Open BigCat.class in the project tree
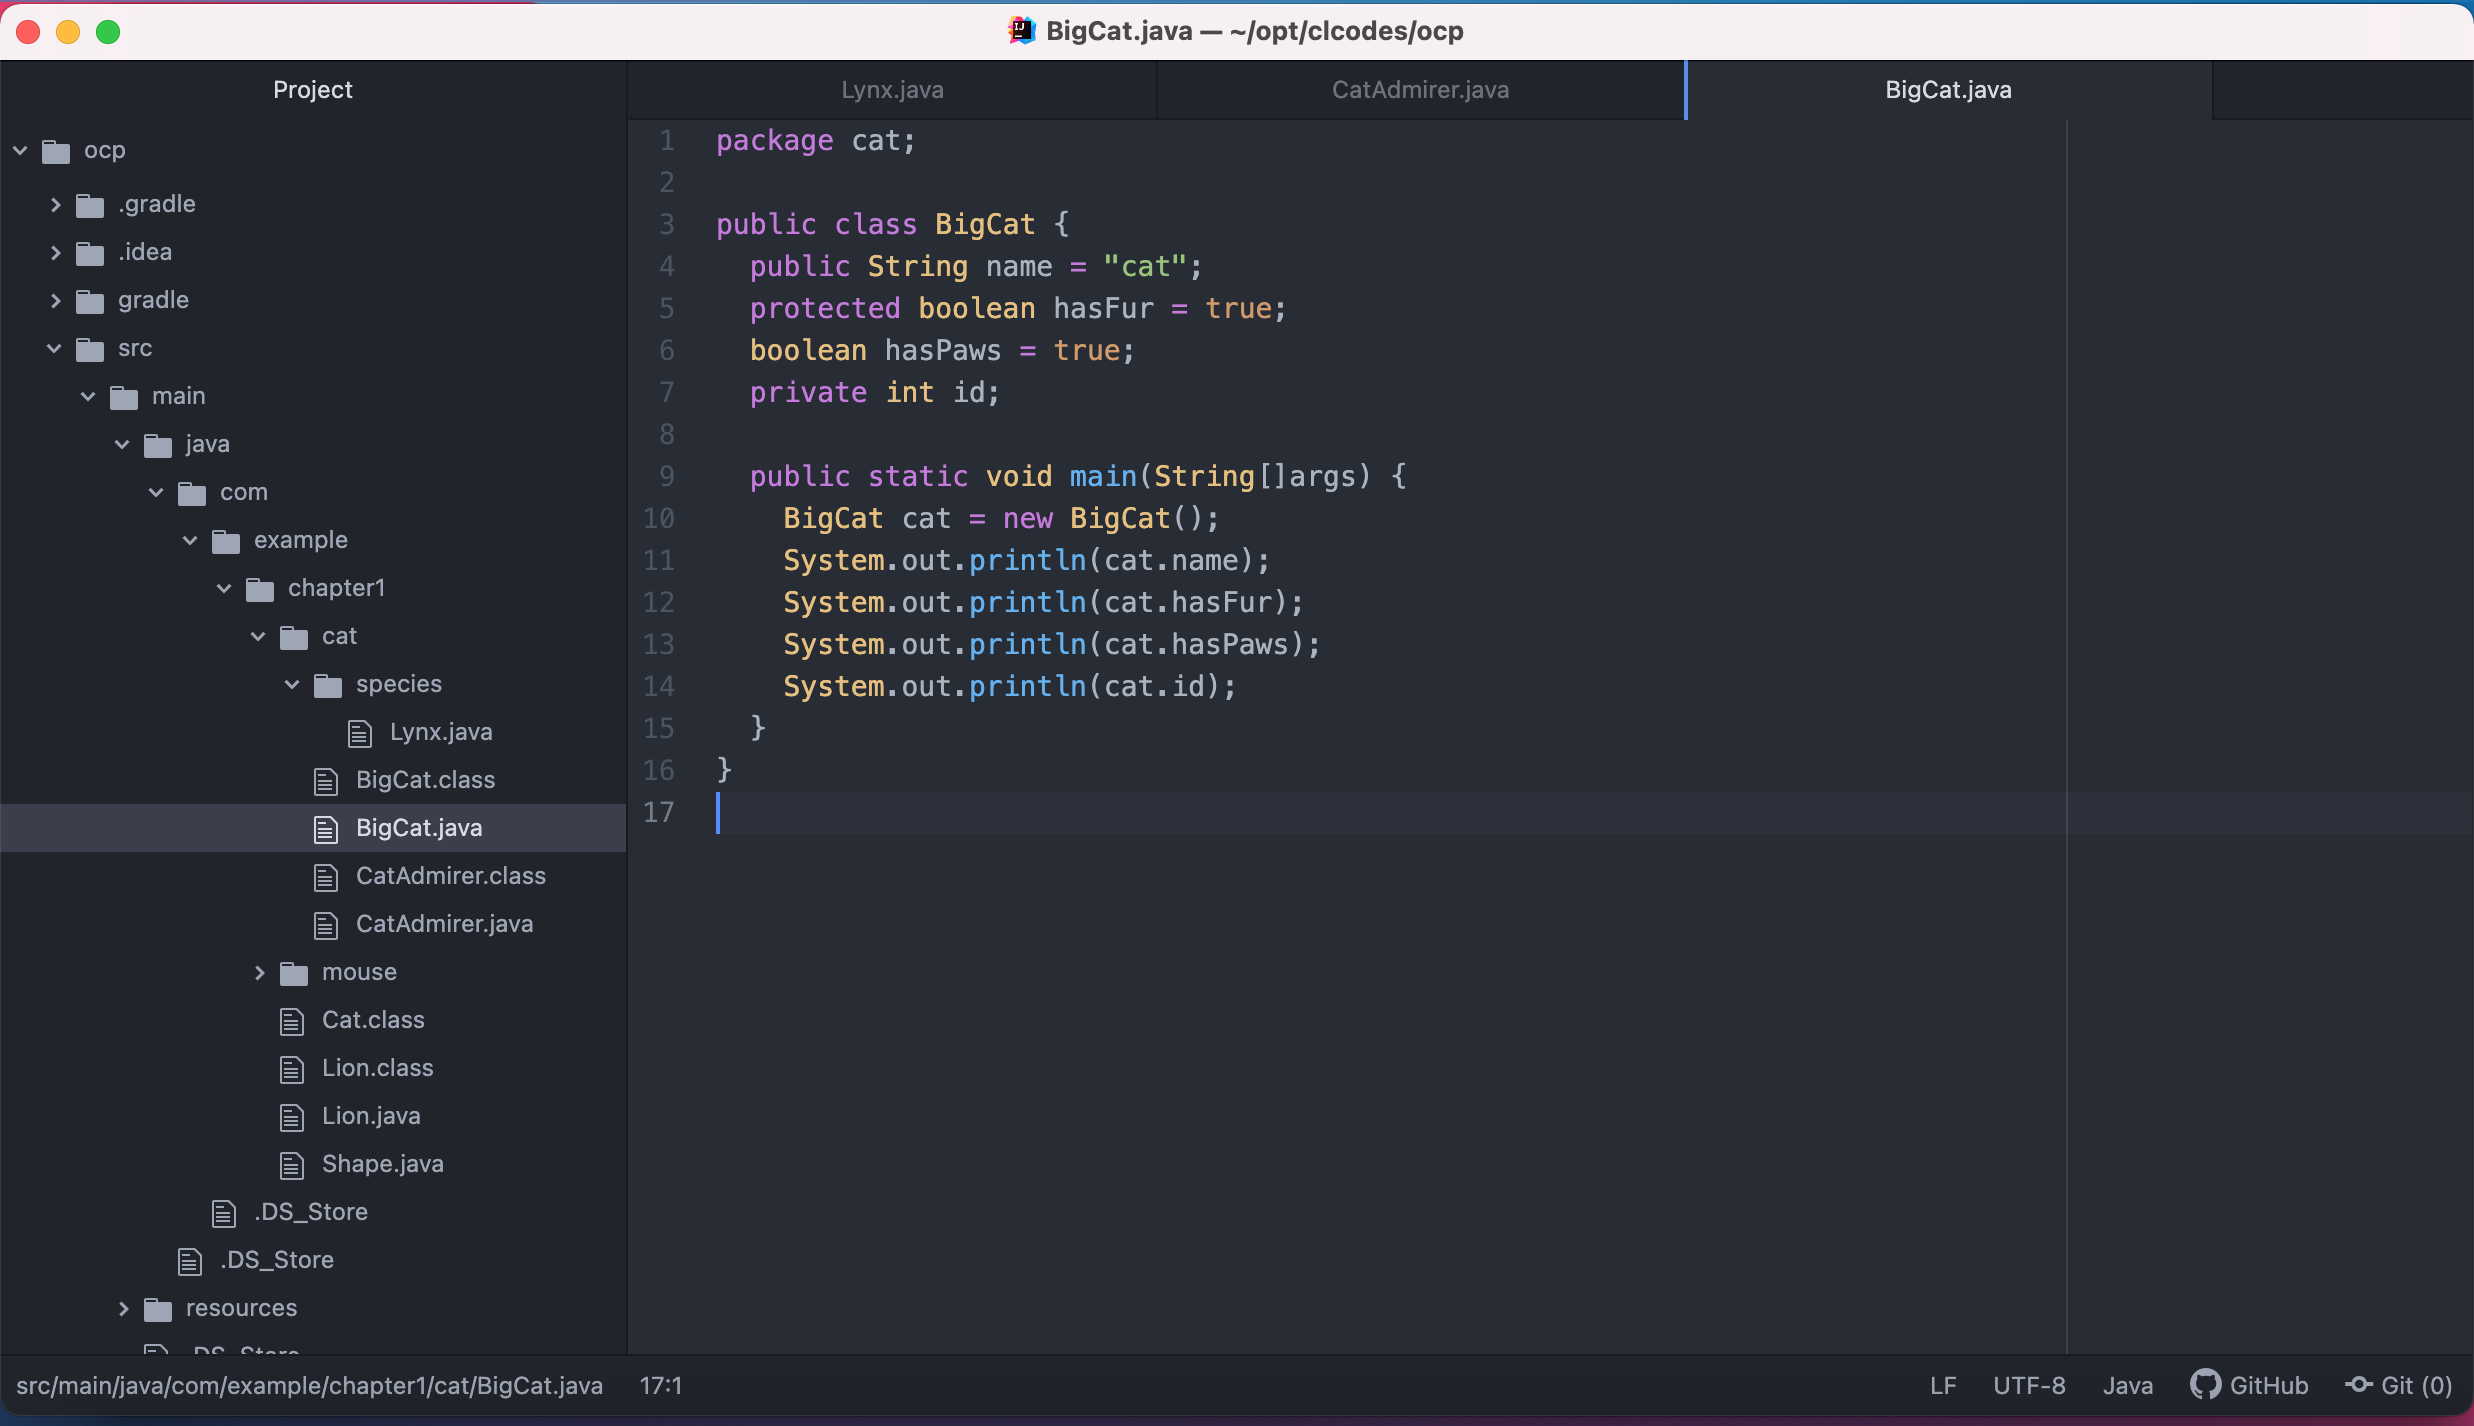2474x1426 pixels. [425, 781]
